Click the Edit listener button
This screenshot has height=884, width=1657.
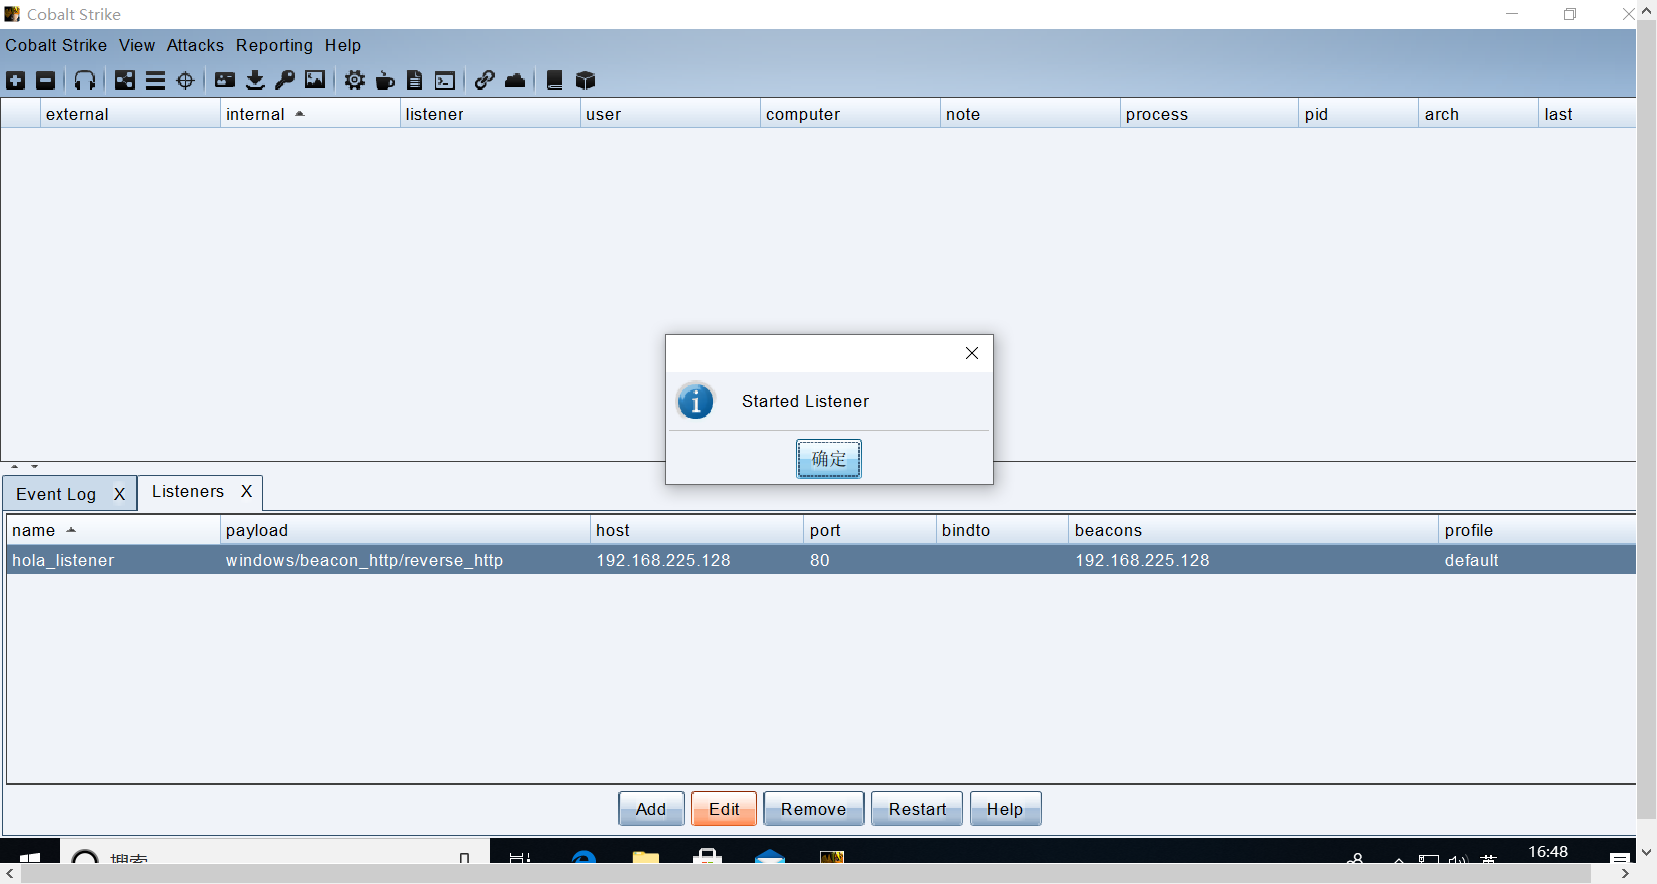click(724, 809)
